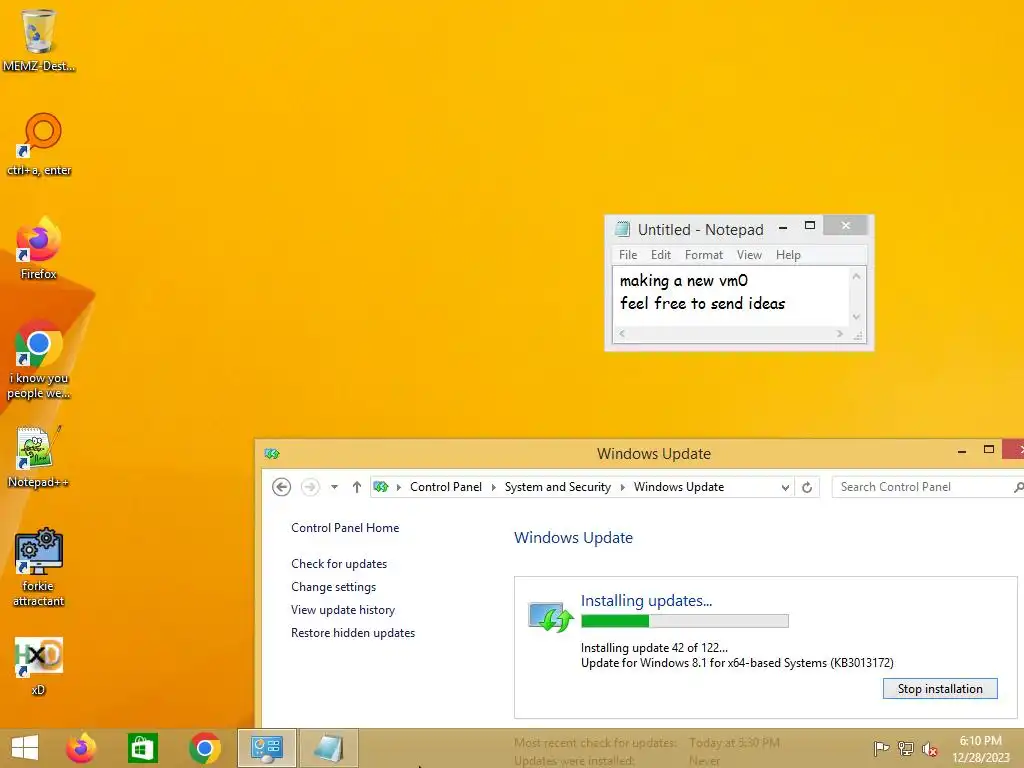Click the Windows Update breadcrumb segment
The height and width of the screenshot is (768, 1024).
(679, 487)
